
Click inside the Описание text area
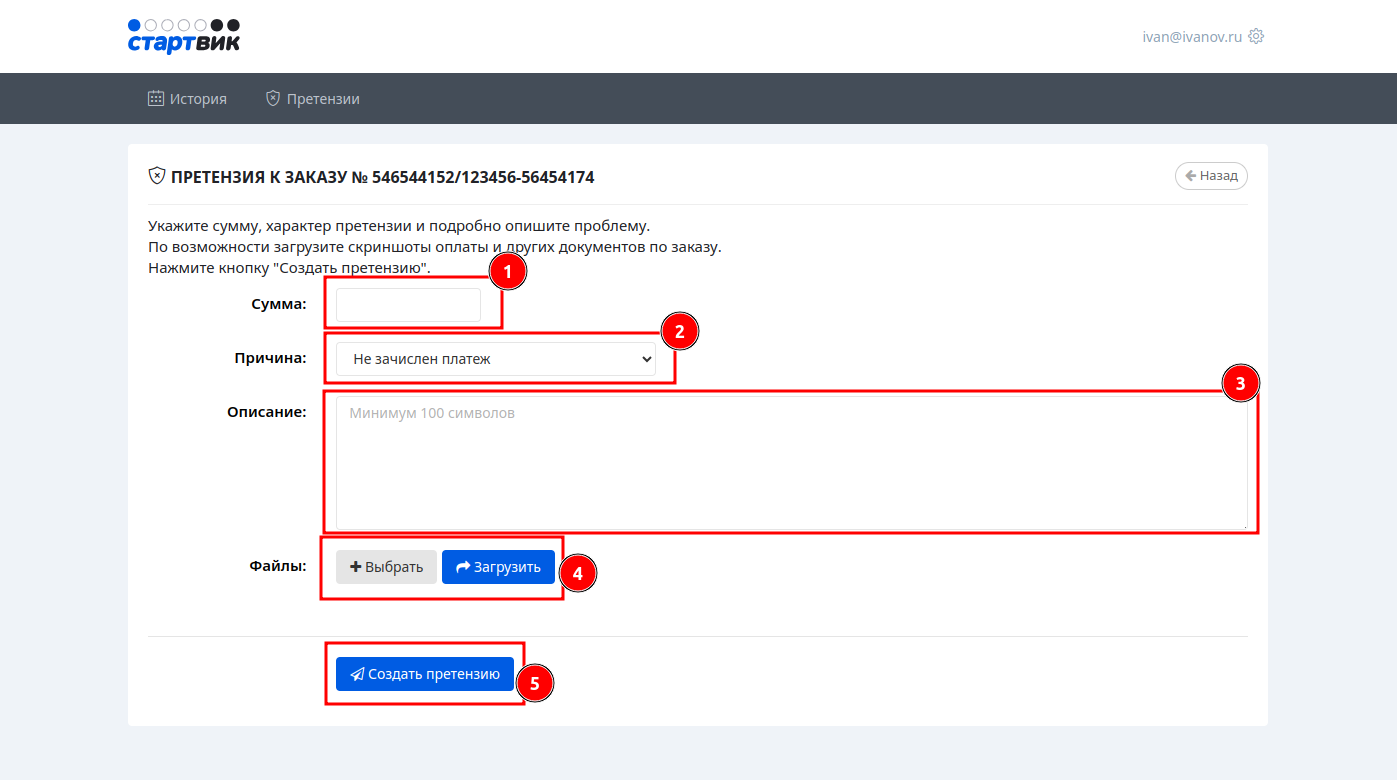click(x=790, y=462)
